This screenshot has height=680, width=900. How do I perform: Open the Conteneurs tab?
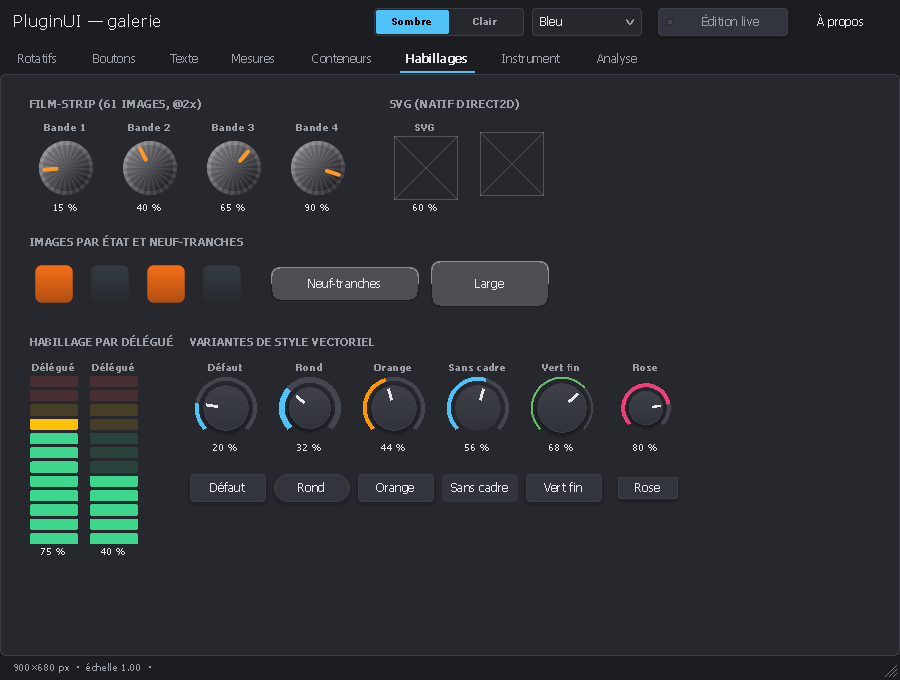pos(341,59)
